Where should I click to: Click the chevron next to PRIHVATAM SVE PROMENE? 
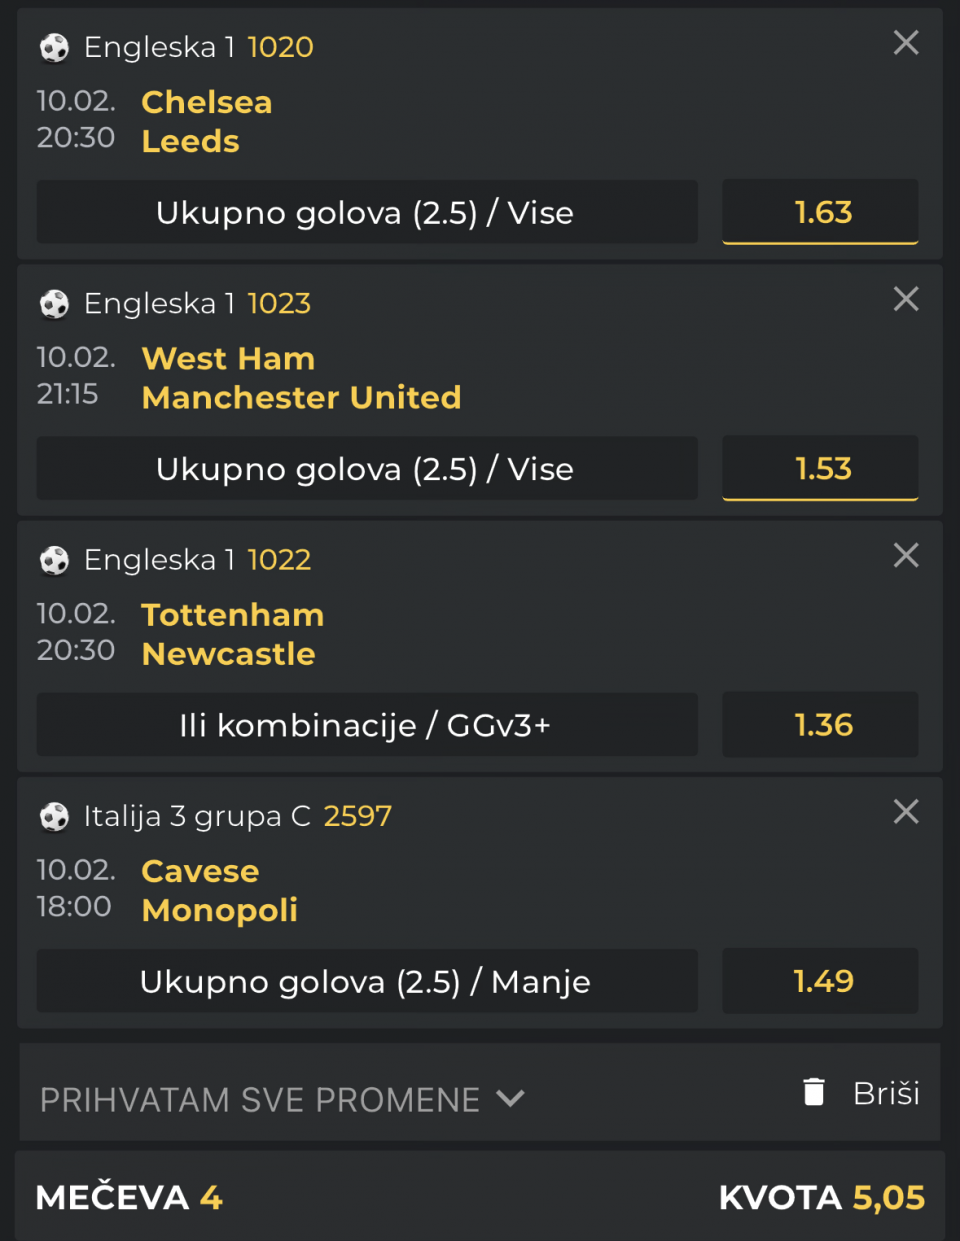510,1098
